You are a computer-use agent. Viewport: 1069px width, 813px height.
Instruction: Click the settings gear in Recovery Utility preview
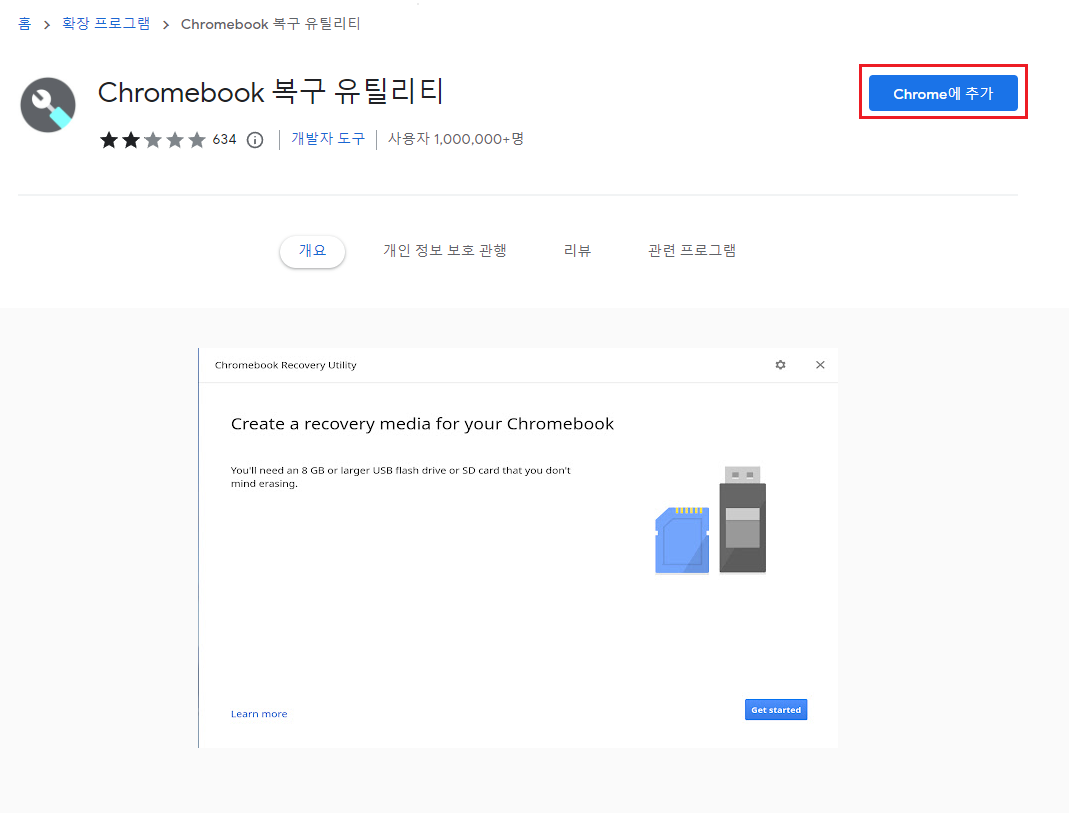point(781,365)
